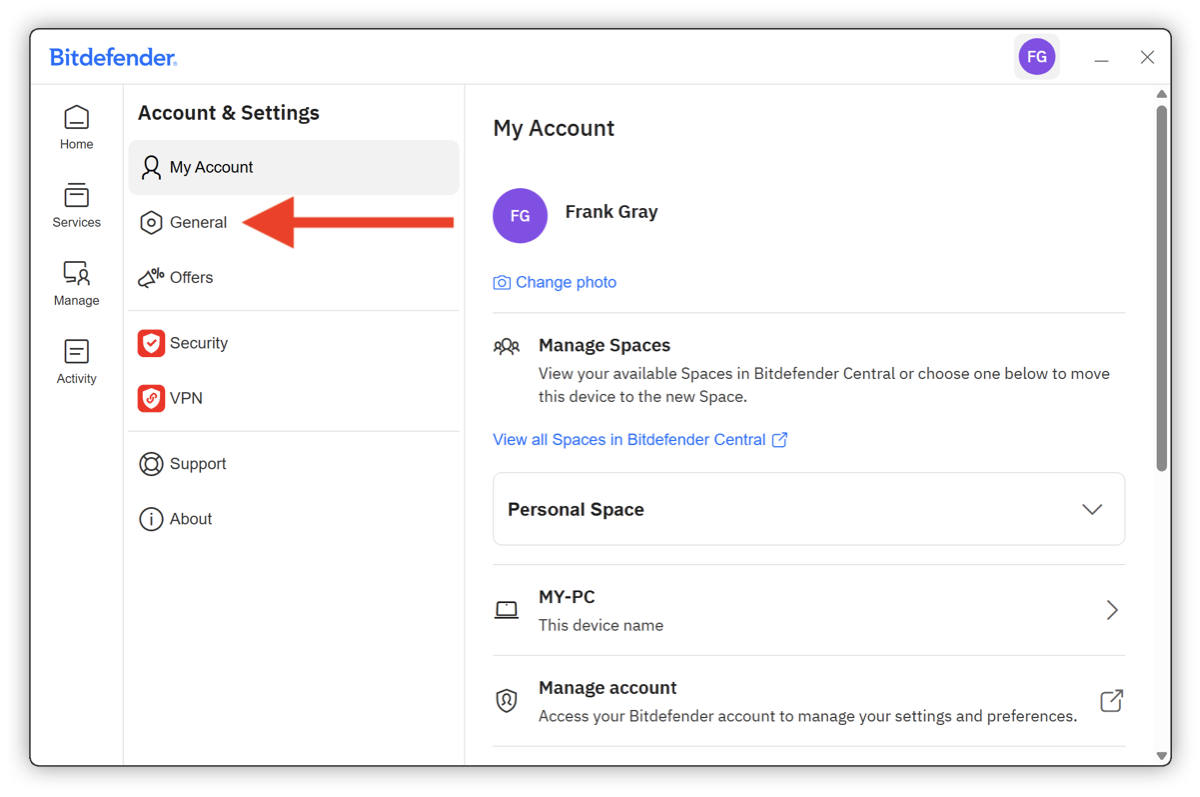
Task: Click the shield icon beside Manage account
Action: point(507,701)
